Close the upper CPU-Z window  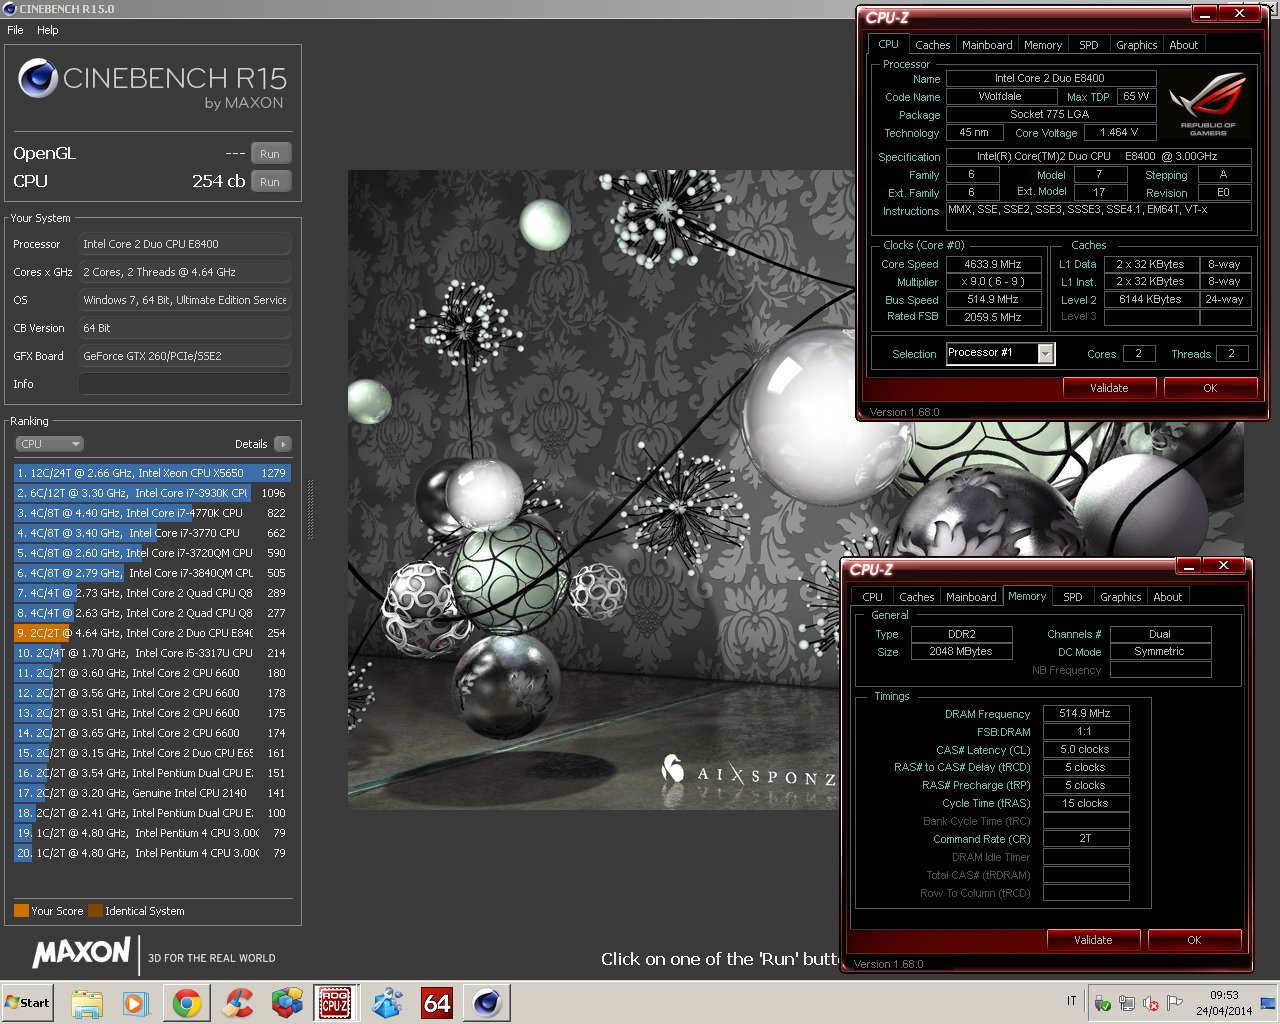(1239, 14)
